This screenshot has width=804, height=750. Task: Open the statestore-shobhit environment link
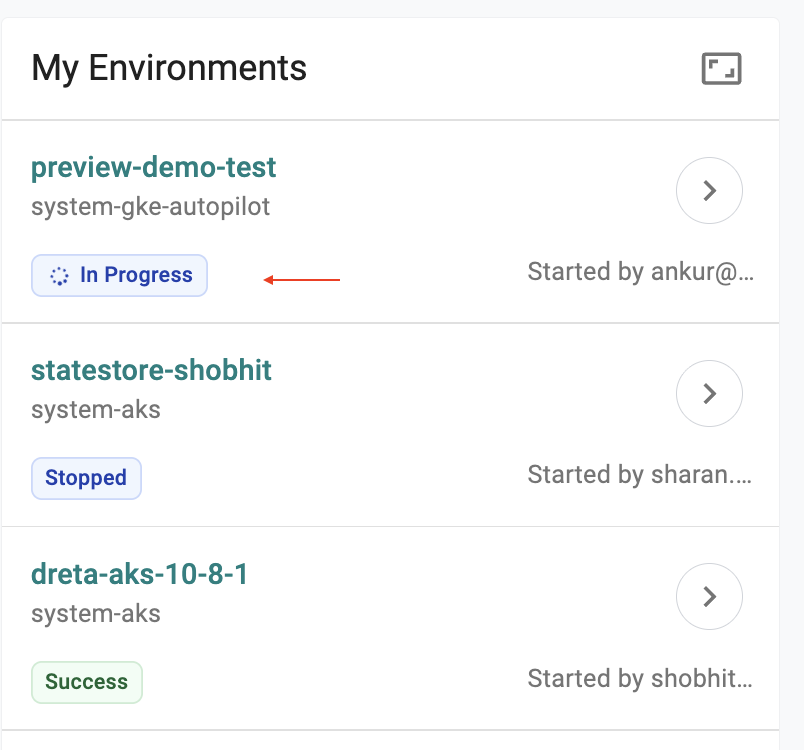152,370
